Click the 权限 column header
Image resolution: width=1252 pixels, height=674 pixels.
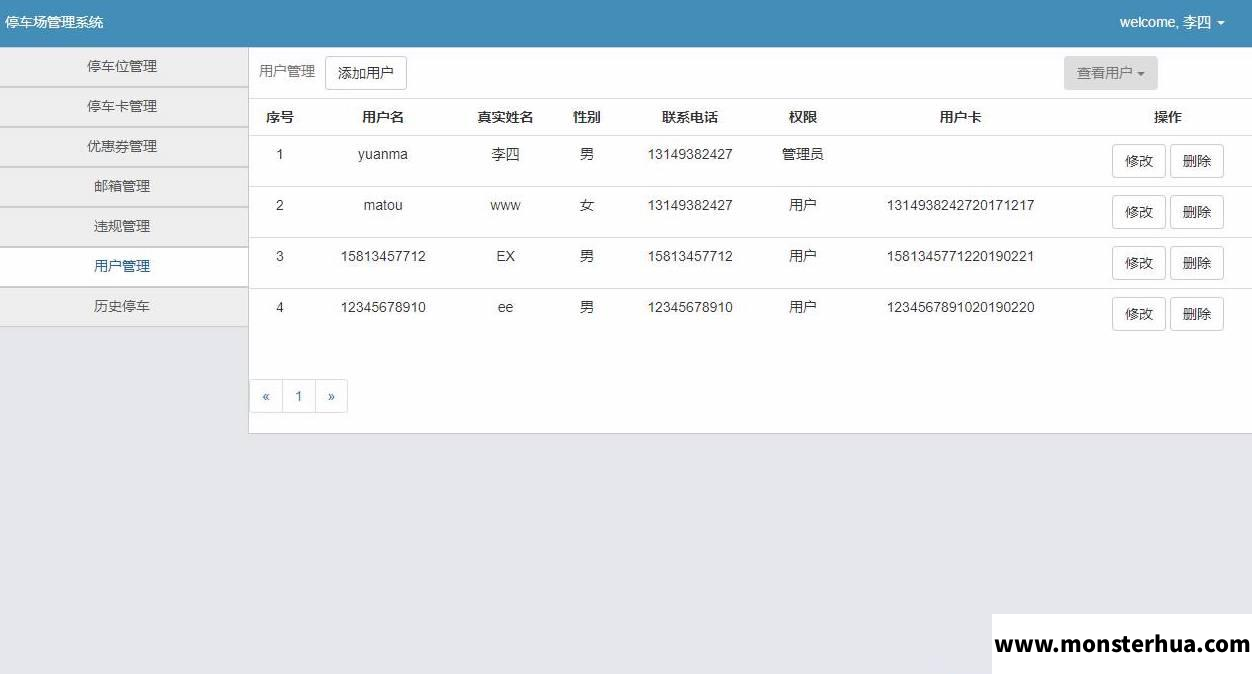click(803, 117)
